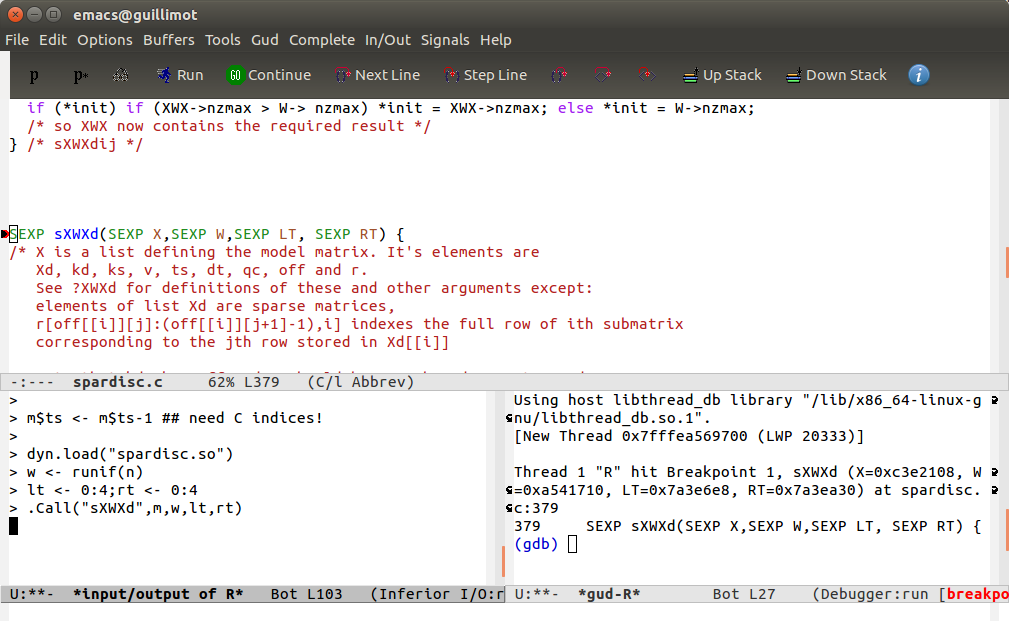Open the Gud menu
The height and width of the screenshot is (621, 1009).
pyautogui.click(x=265, y=40)
